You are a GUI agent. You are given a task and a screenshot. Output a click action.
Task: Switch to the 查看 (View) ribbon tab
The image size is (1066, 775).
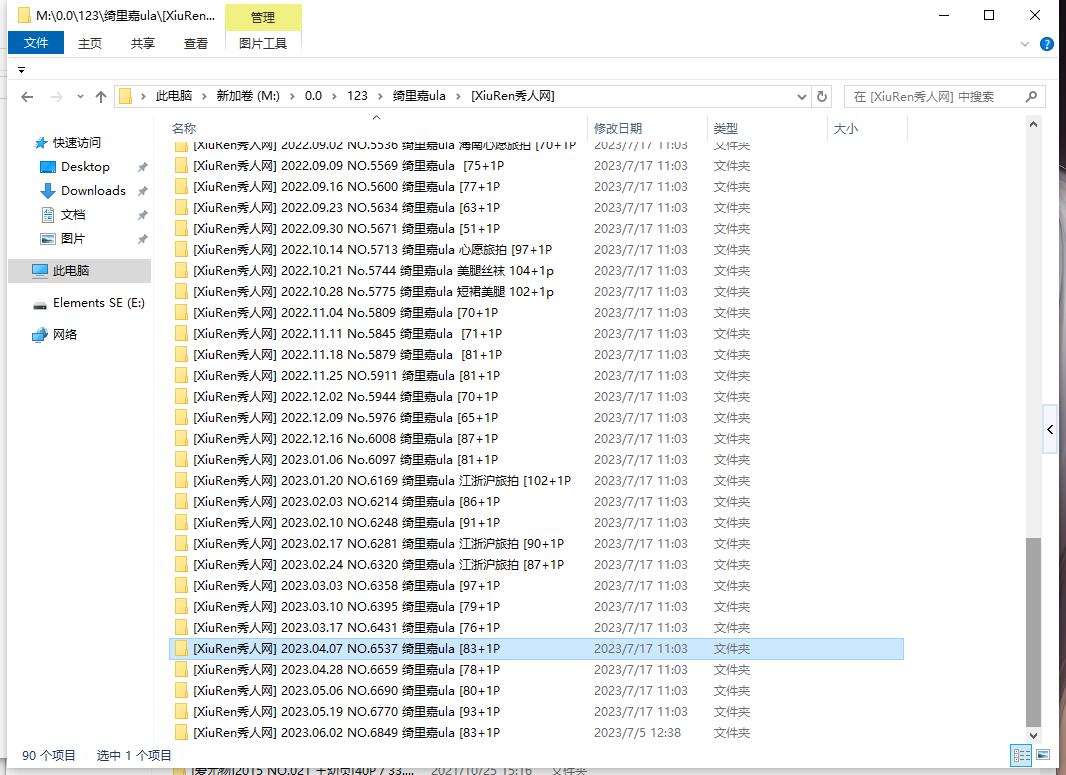[196, 44]
